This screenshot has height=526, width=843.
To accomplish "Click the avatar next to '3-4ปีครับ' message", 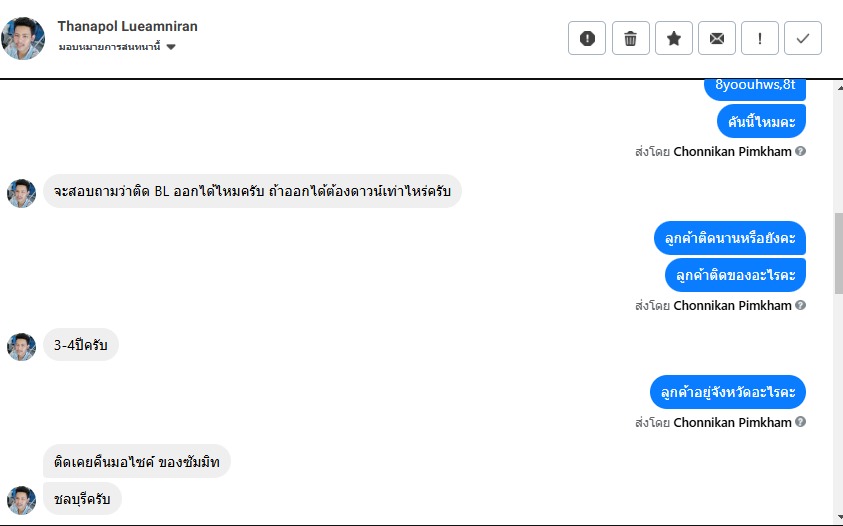I will pos(21,346).
